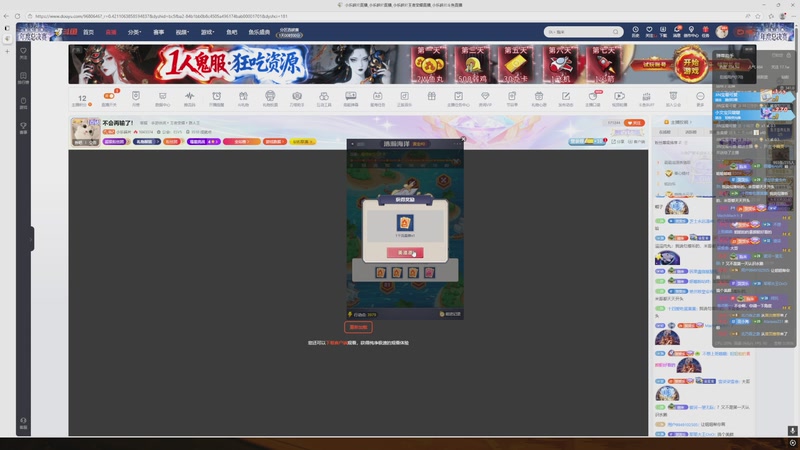The width and height of the screenshot is (800, 450).
Task: Open the history clock icon
Action: [635, 32]
